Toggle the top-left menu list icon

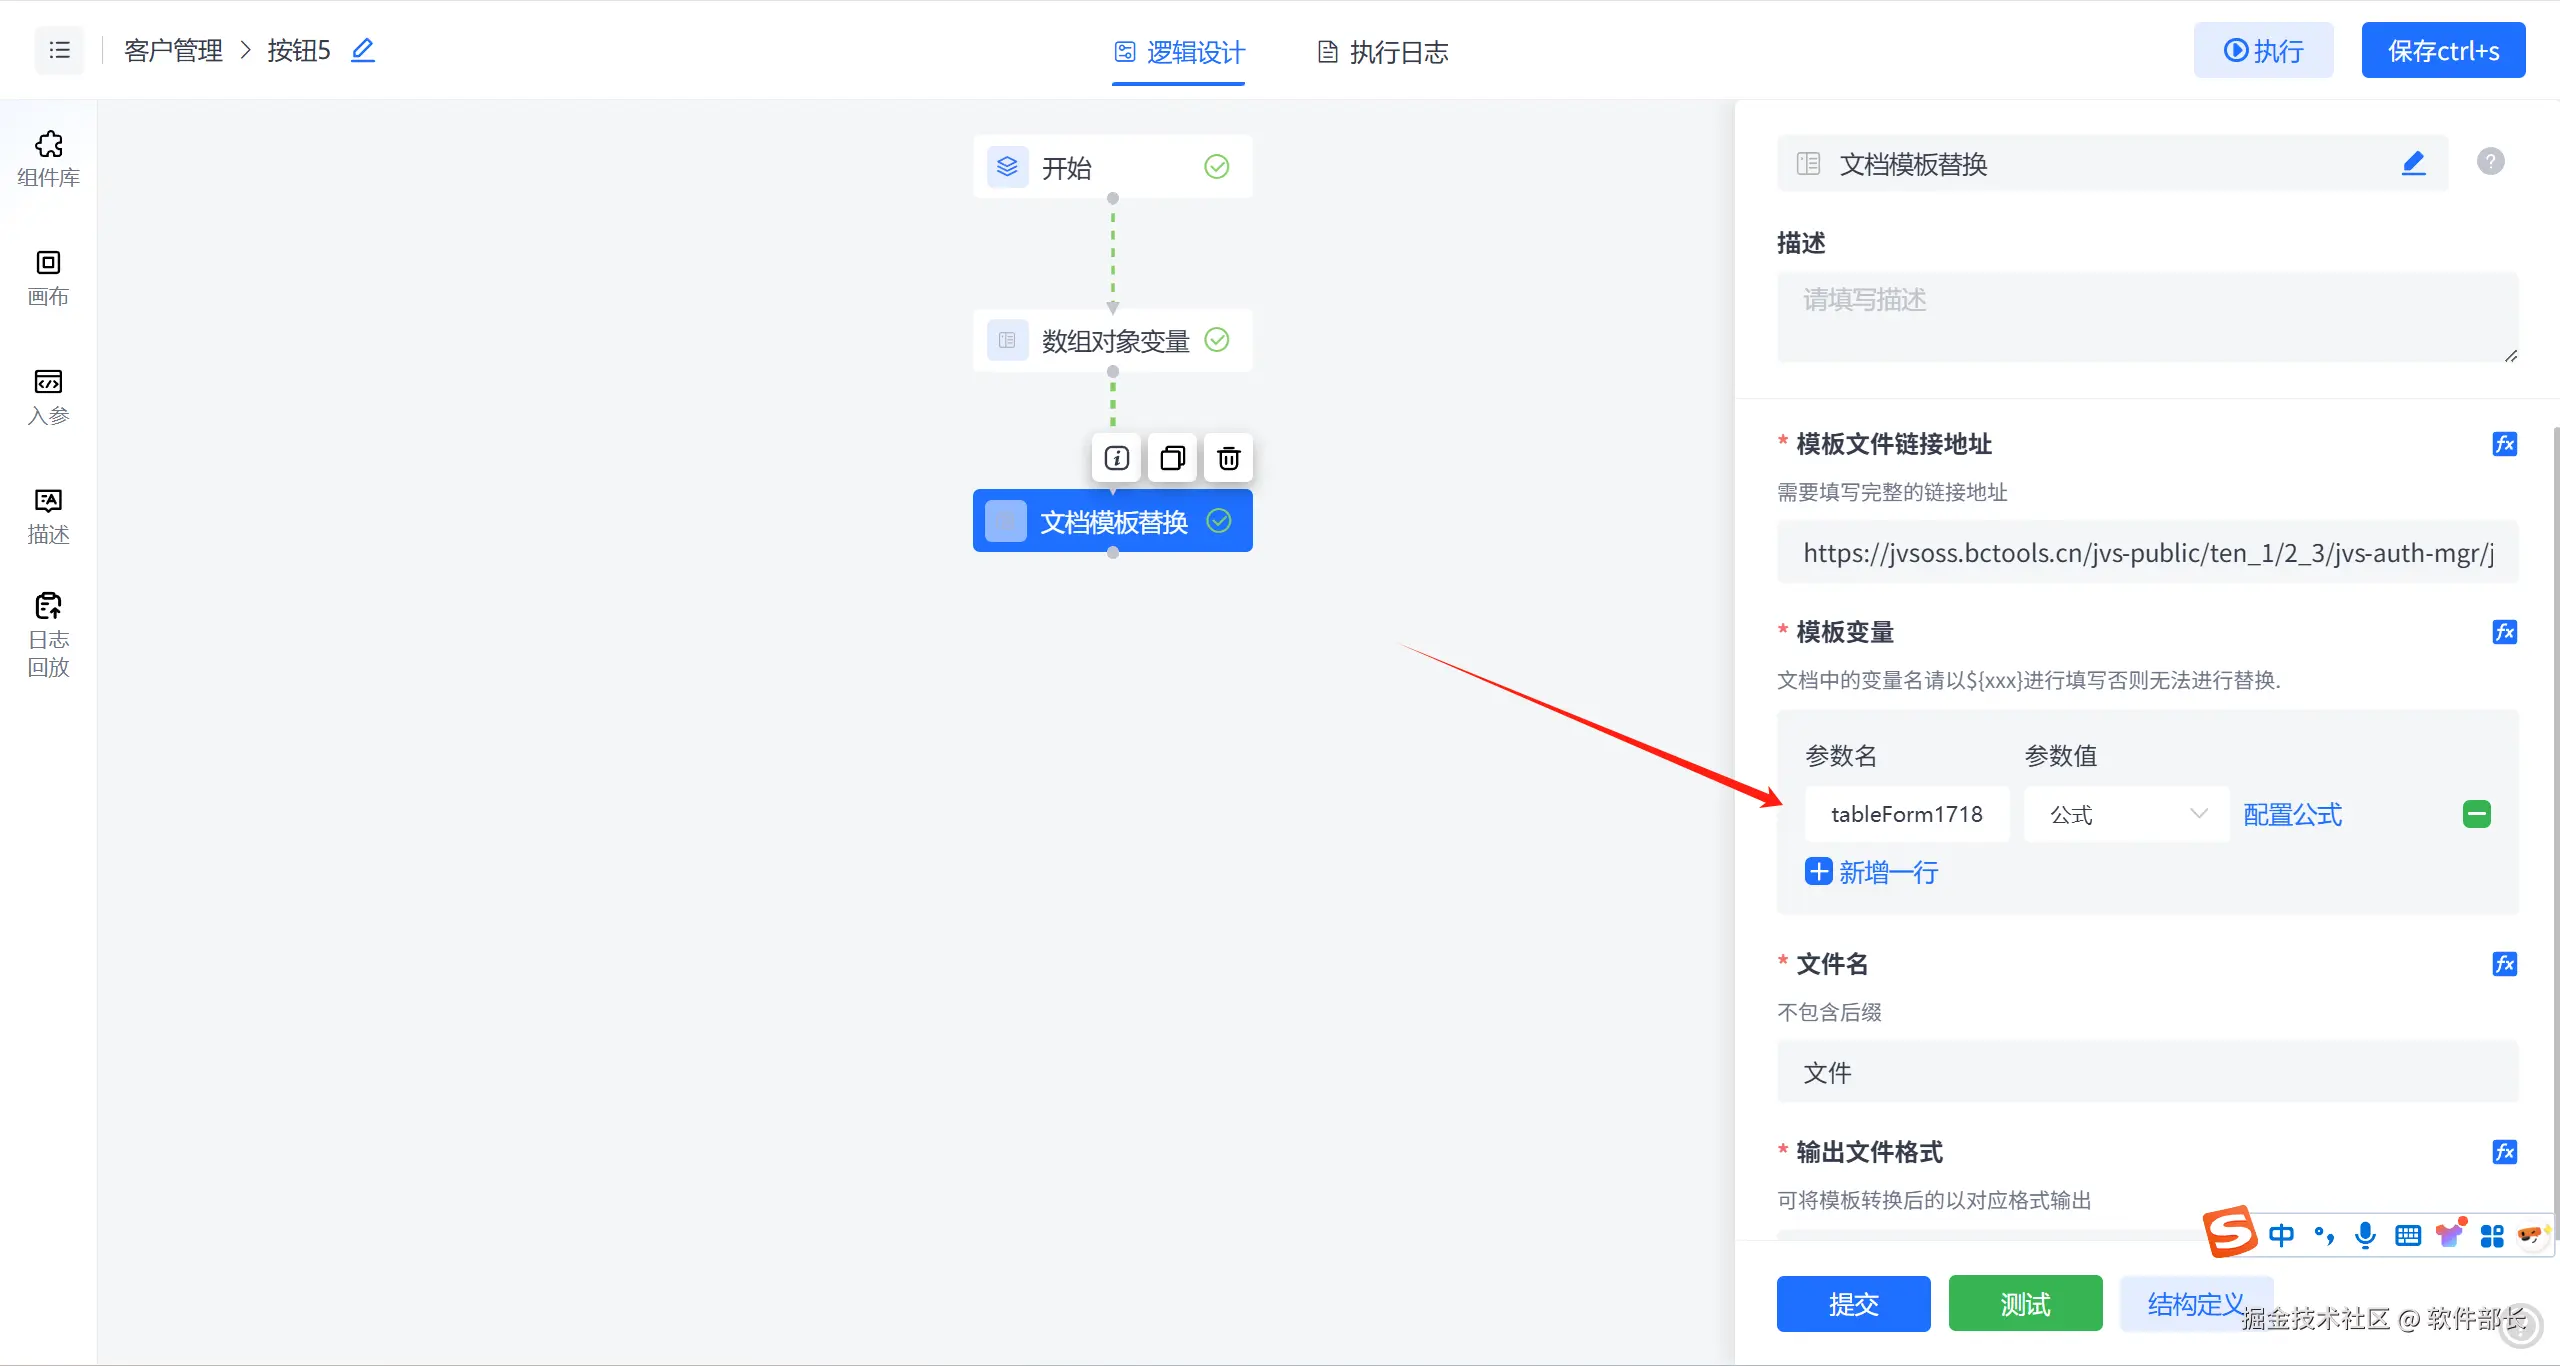point(60,50)
